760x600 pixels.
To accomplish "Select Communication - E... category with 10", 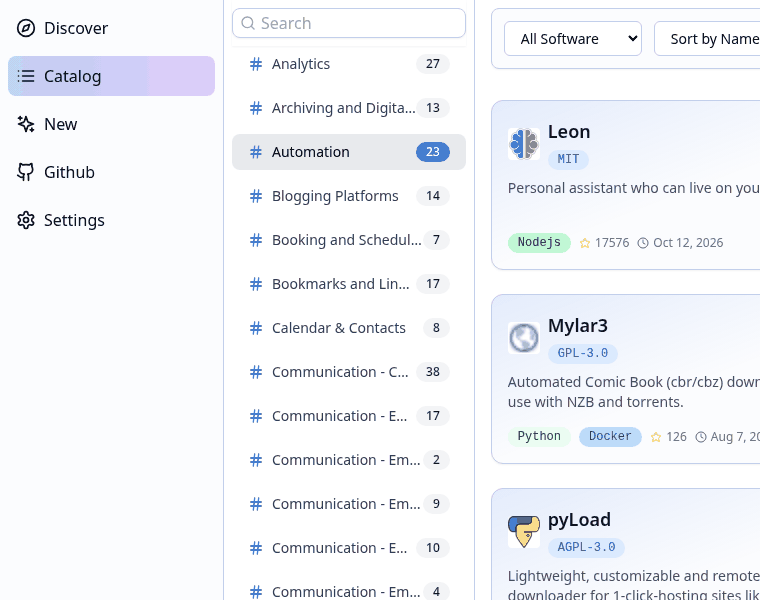I will pyautogui.click(x=348, y=548).
